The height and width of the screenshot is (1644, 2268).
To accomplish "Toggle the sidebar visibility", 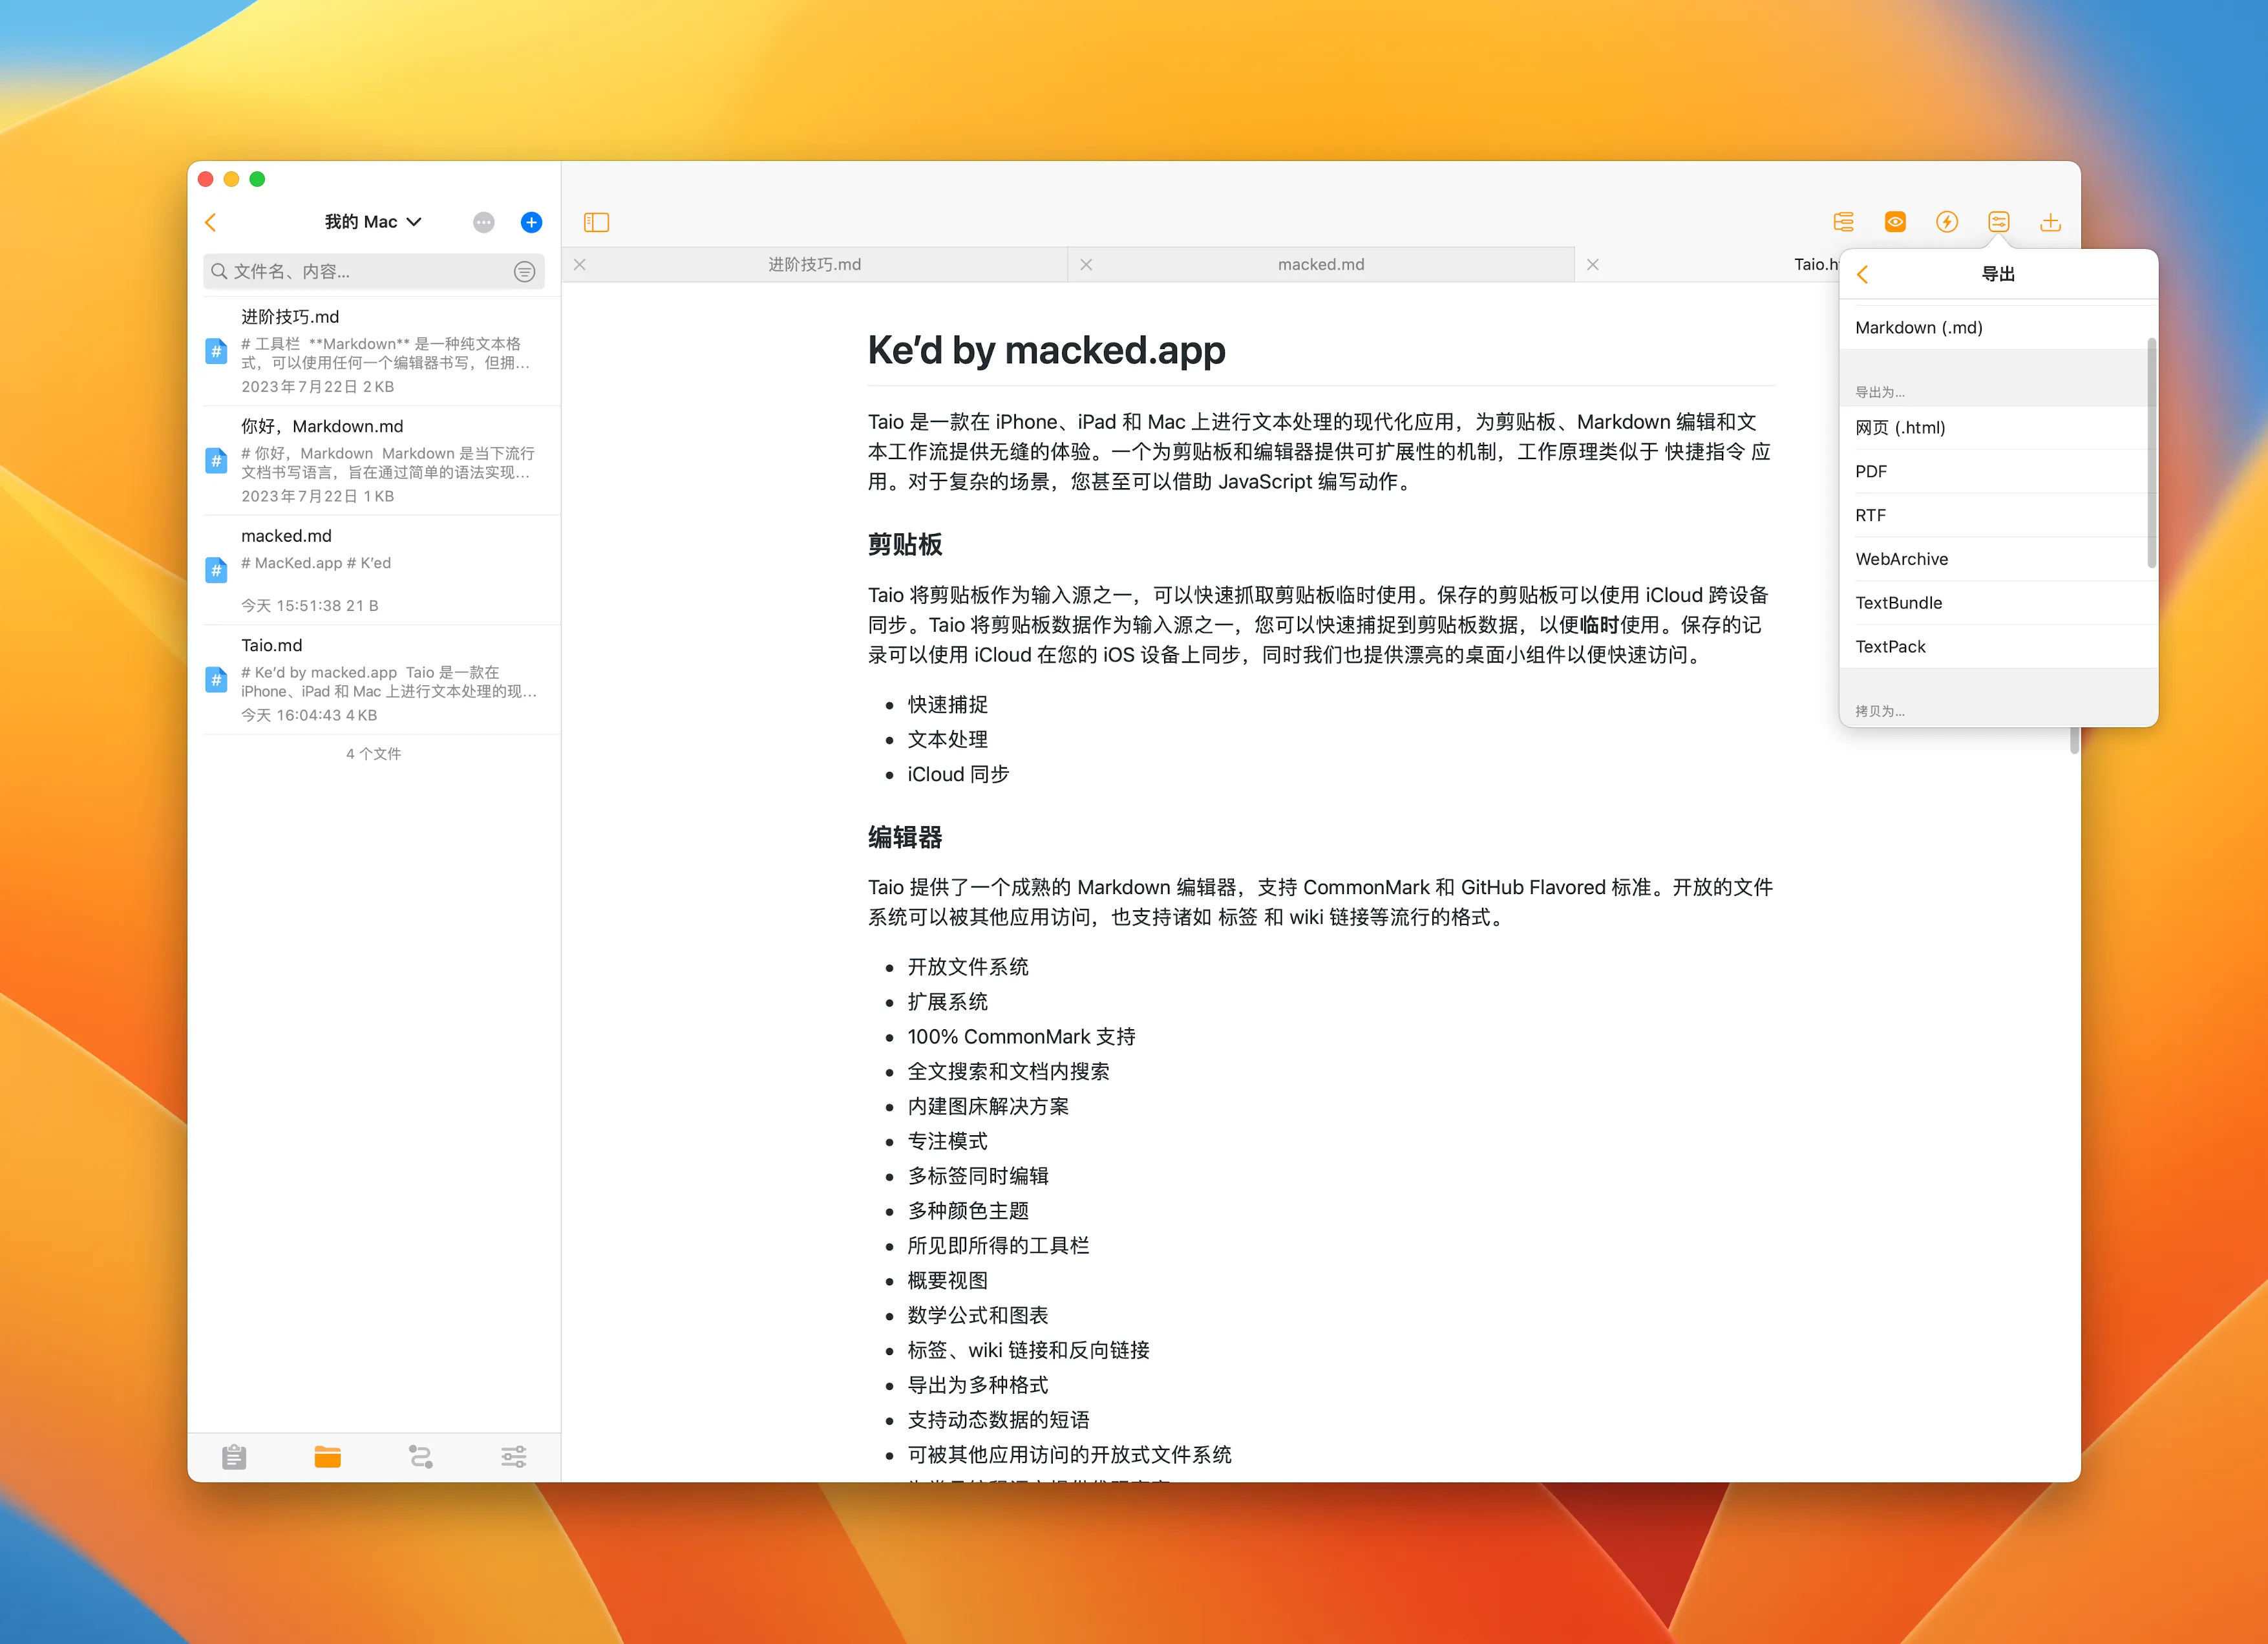I will (x=597, y=222).
